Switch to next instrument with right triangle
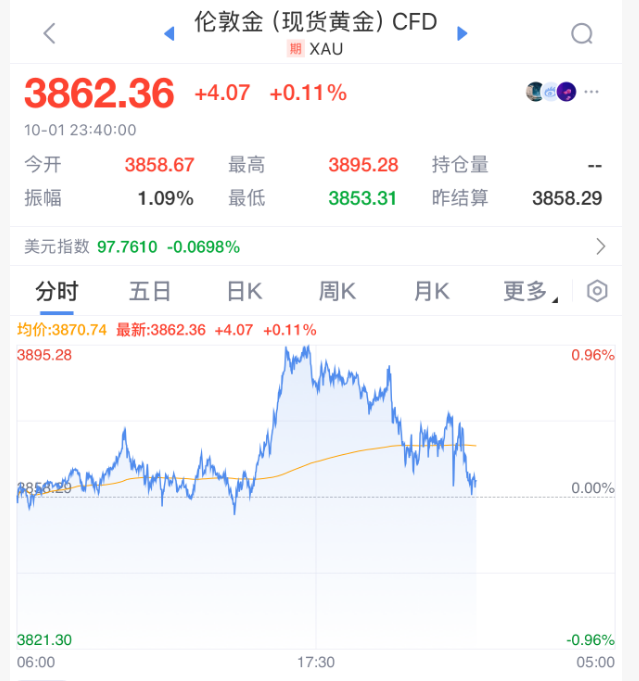Screen dimensions: 639x681 [x=462, y=34]
